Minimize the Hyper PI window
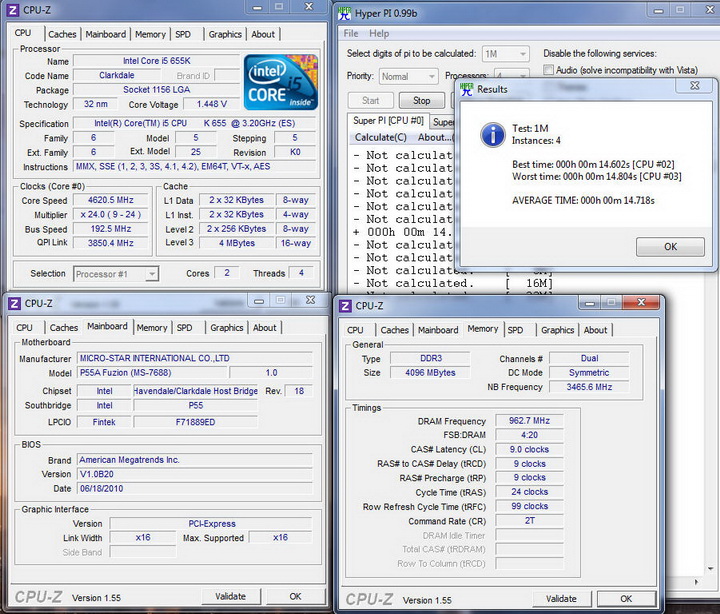This screenshot has width=720, height=614. (x=658, y=10)
